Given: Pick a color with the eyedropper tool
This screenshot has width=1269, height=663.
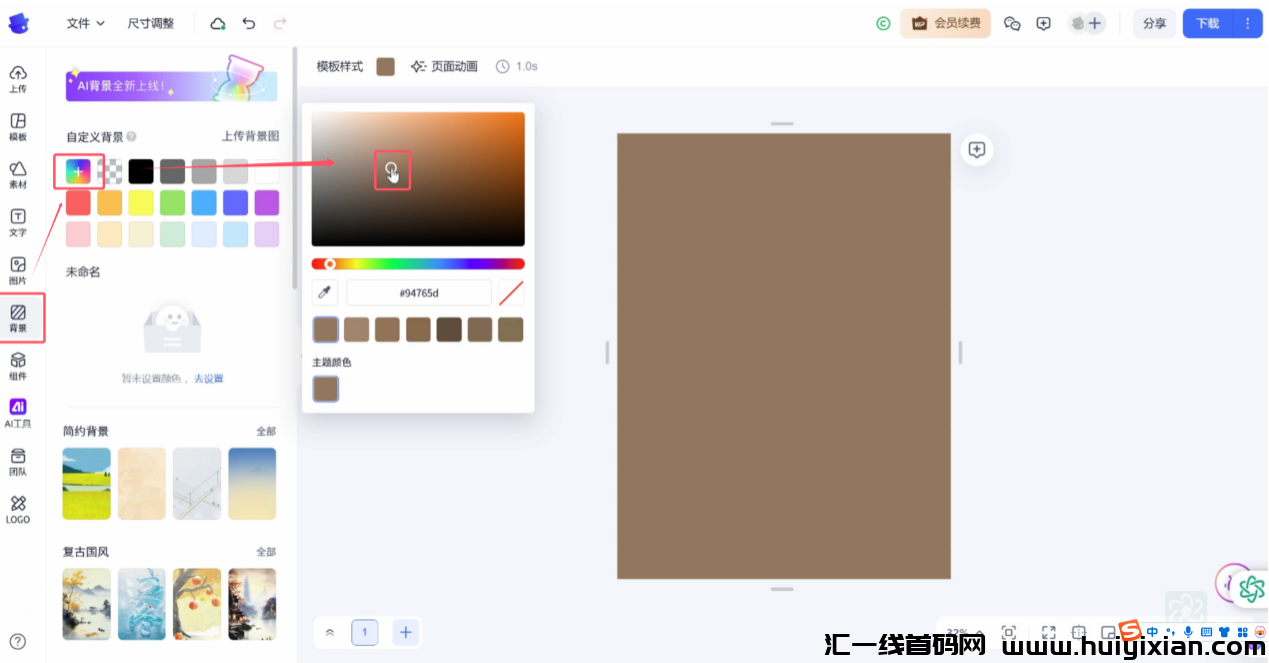Looking at the screenshot, I should [324, 291].
